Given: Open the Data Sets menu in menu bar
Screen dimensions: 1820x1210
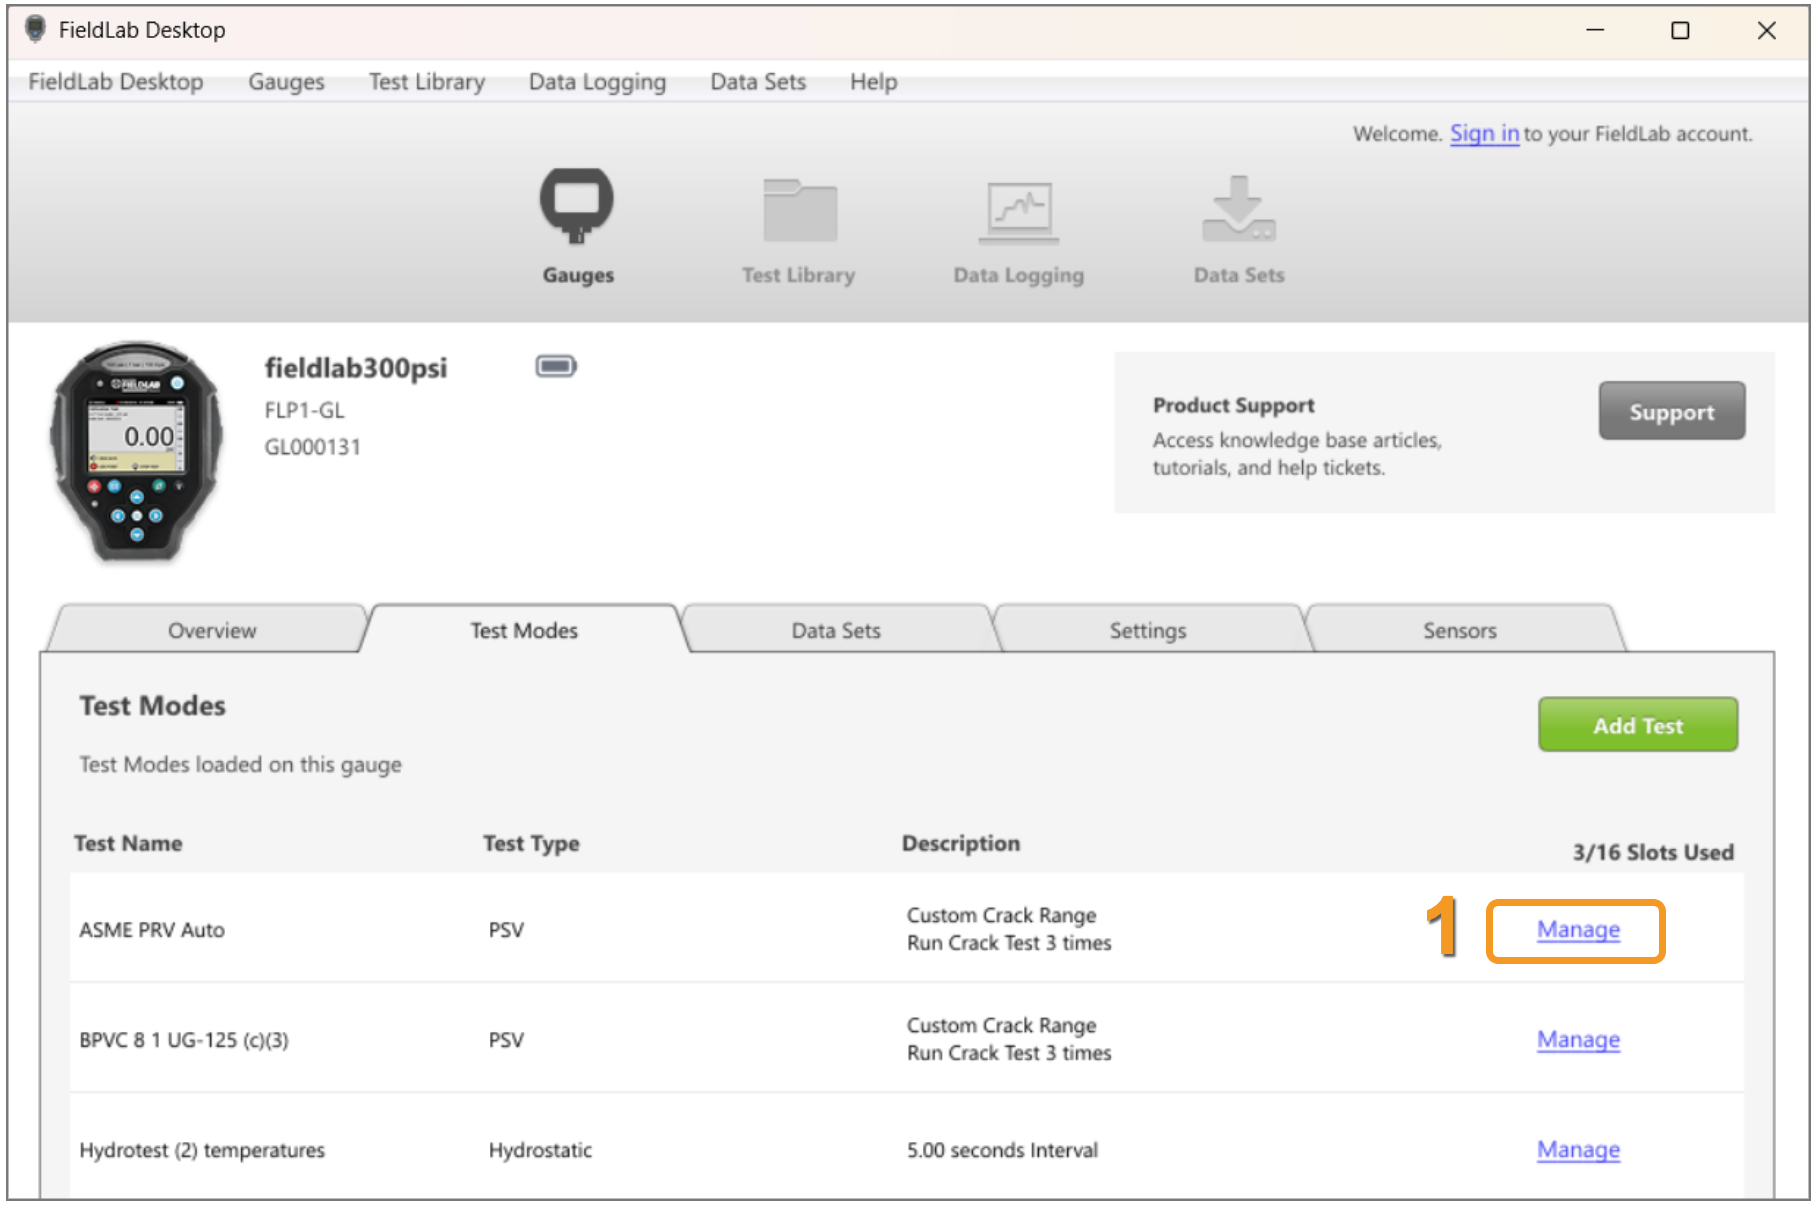Looking at the screenshot, I should click(x=758, y=82).
